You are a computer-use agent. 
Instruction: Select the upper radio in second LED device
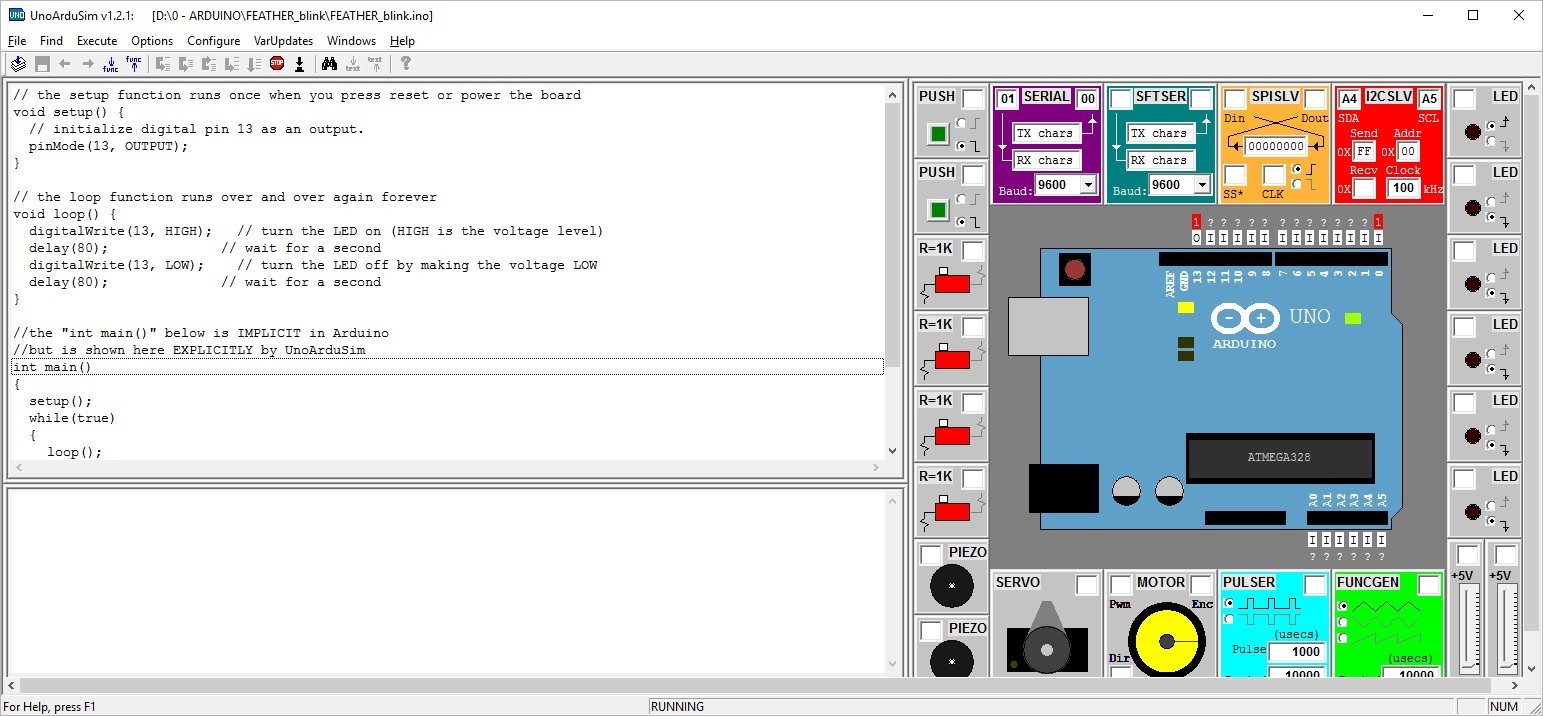[x=1492, y=201]
